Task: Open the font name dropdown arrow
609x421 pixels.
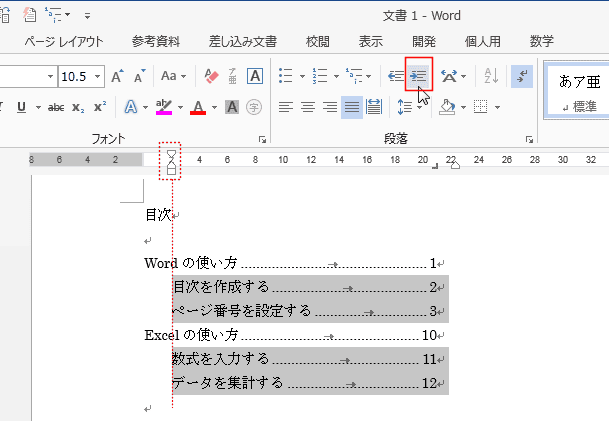Action: tap(50, 76)
